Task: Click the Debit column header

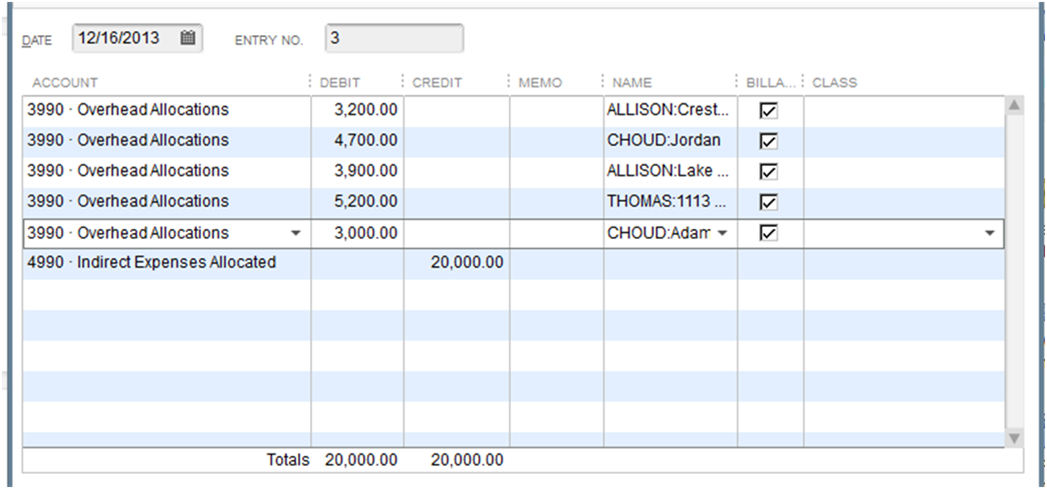Action: tap(340, 82)
